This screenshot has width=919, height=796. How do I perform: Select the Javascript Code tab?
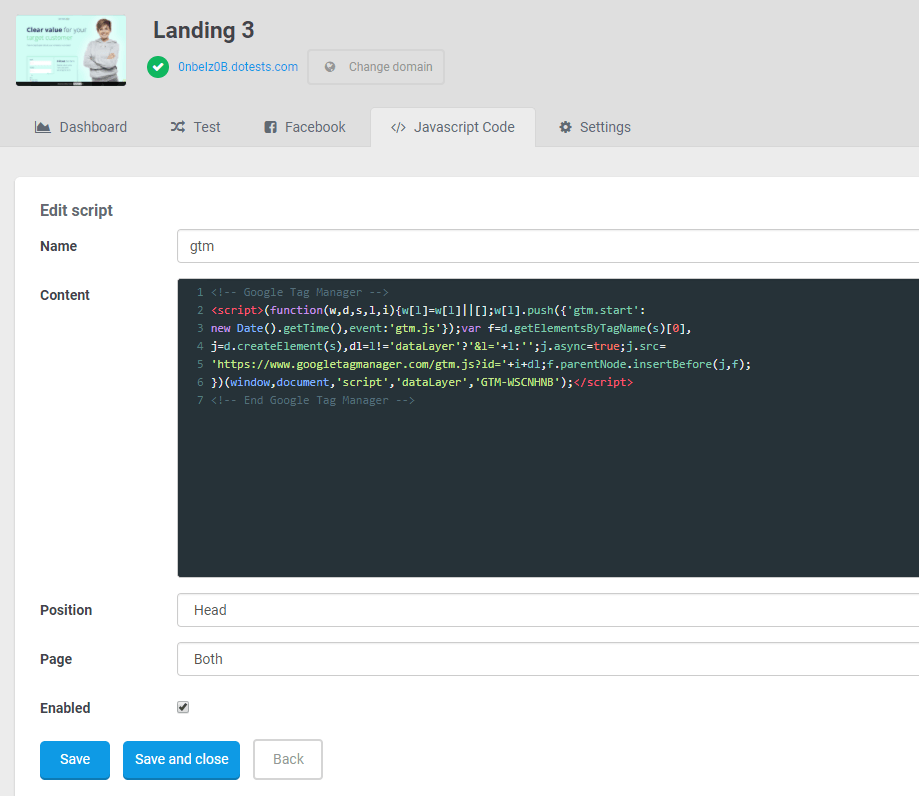point(453,127)
